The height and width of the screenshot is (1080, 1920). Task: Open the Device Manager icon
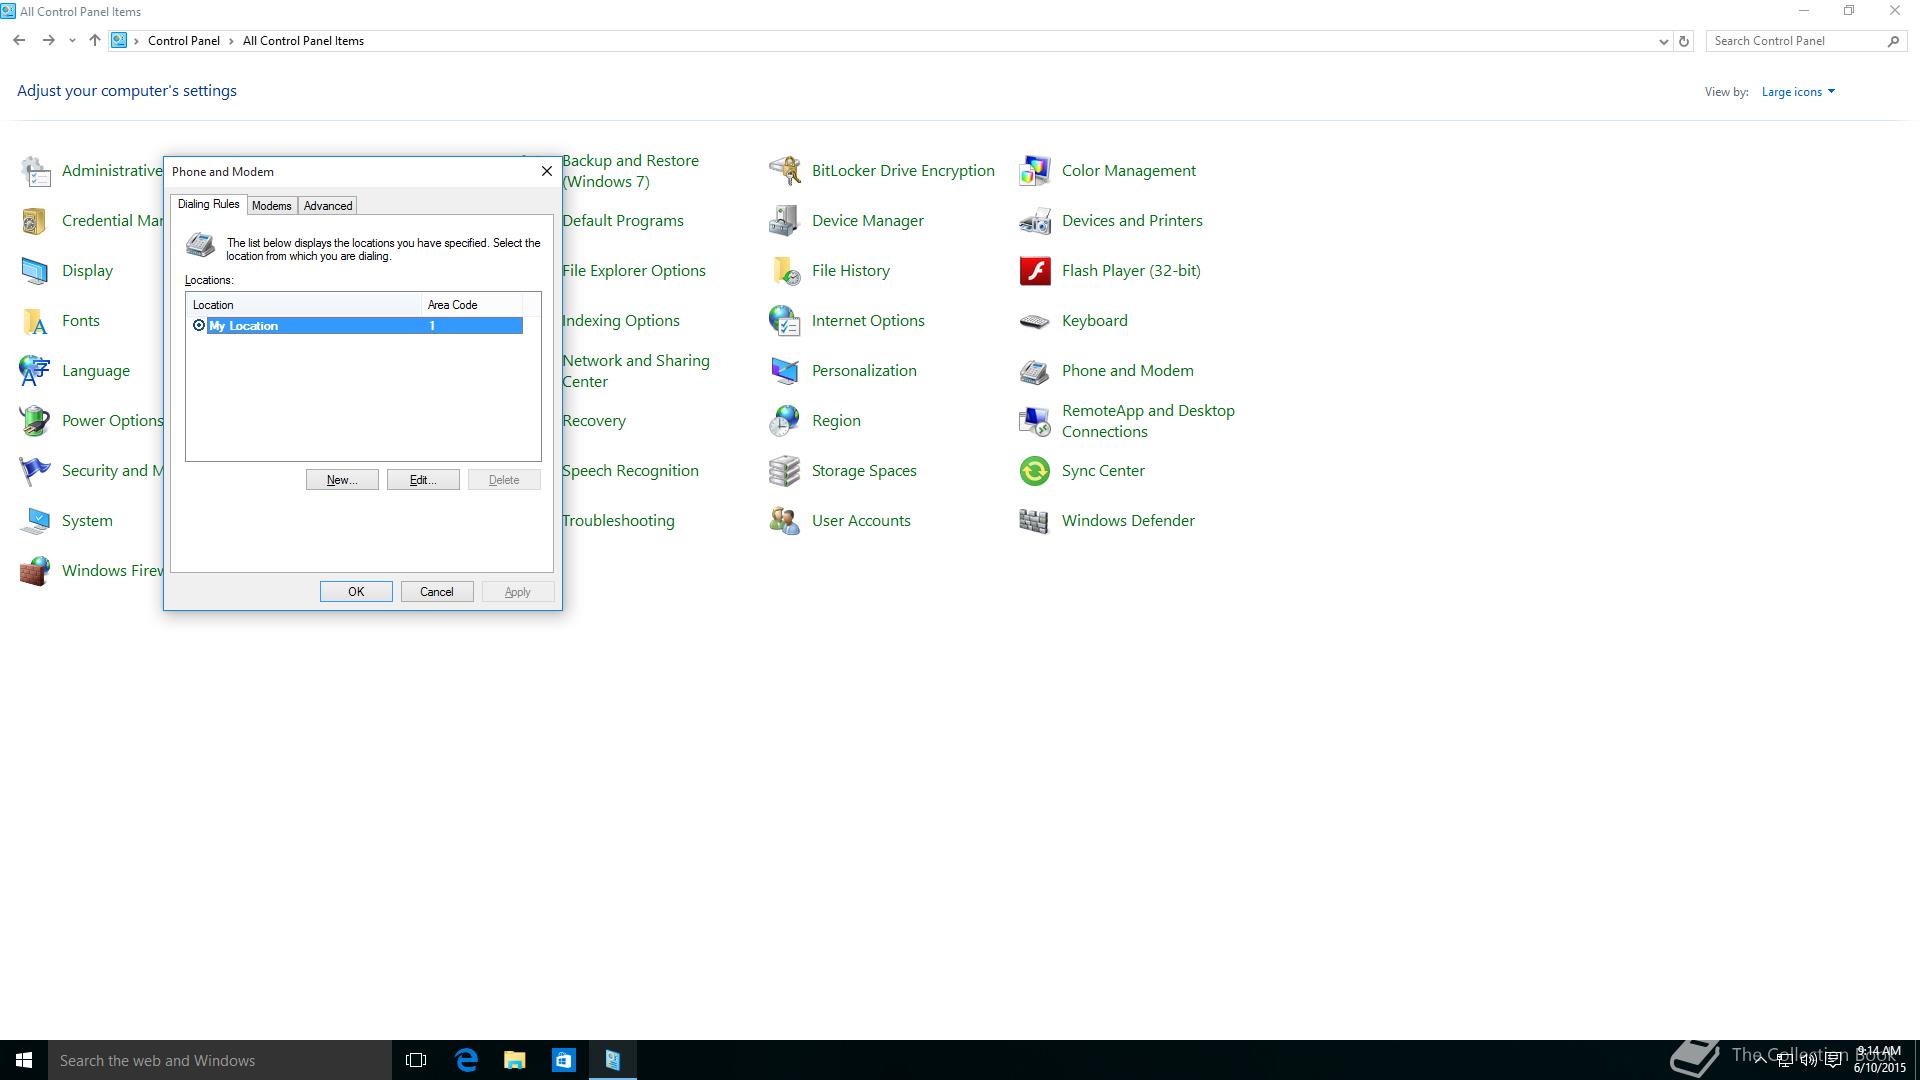(785, 221)
